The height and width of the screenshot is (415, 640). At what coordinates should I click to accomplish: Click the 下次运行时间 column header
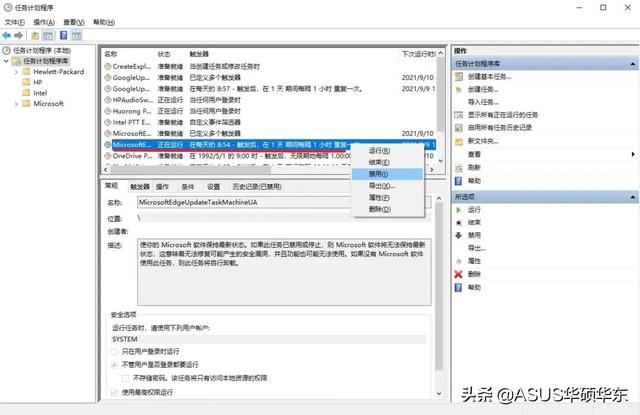click(x=418, y=54)
